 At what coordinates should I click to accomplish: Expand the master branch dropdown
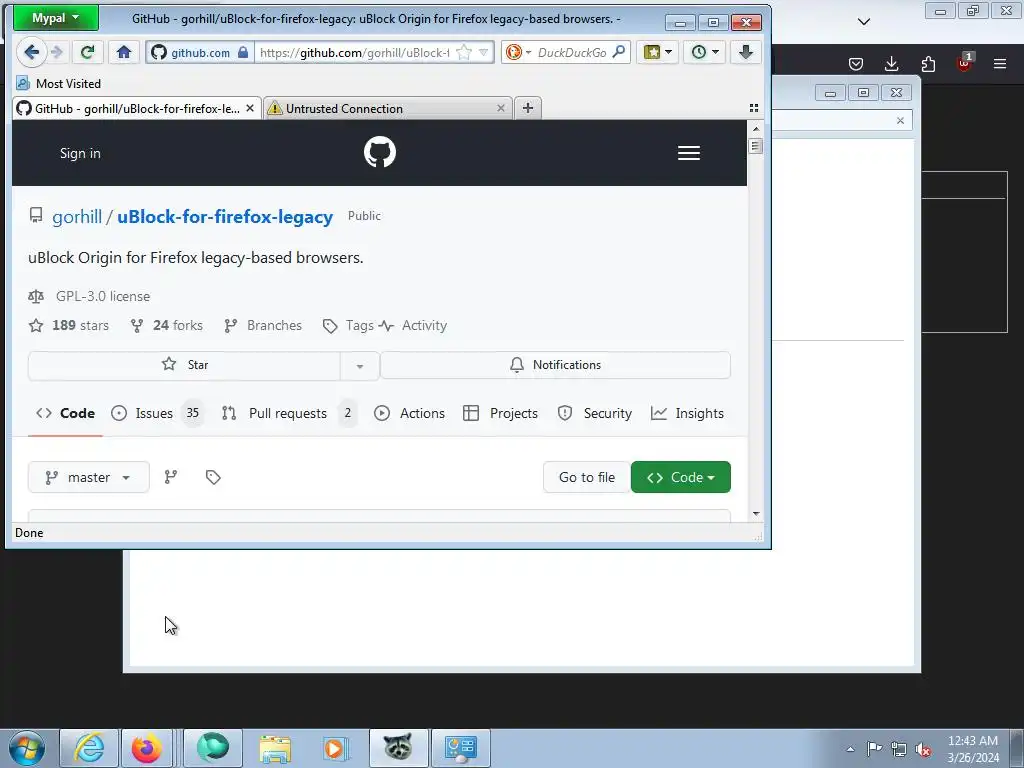(x=88, y=477)
